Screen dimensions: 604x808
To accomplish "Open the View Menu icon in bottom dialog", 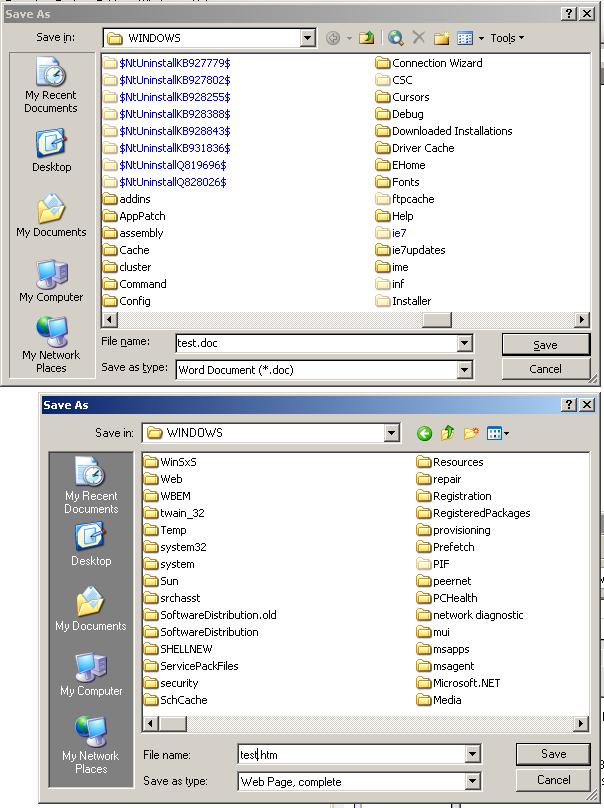I will pyautogui.click(x=497, y=433).
